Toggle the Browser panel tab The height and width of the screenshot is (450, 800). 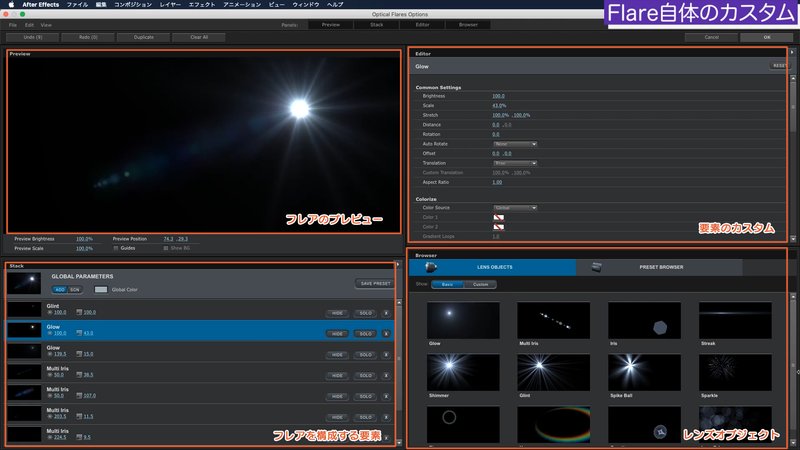(x=468, y=24)
